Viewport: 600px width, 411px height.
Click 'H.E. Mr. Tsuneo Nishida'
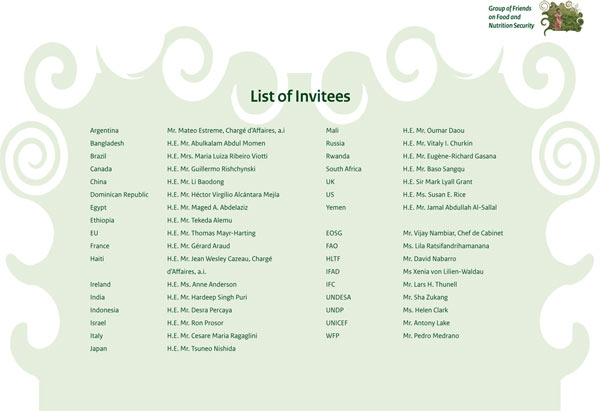(201, 349)
